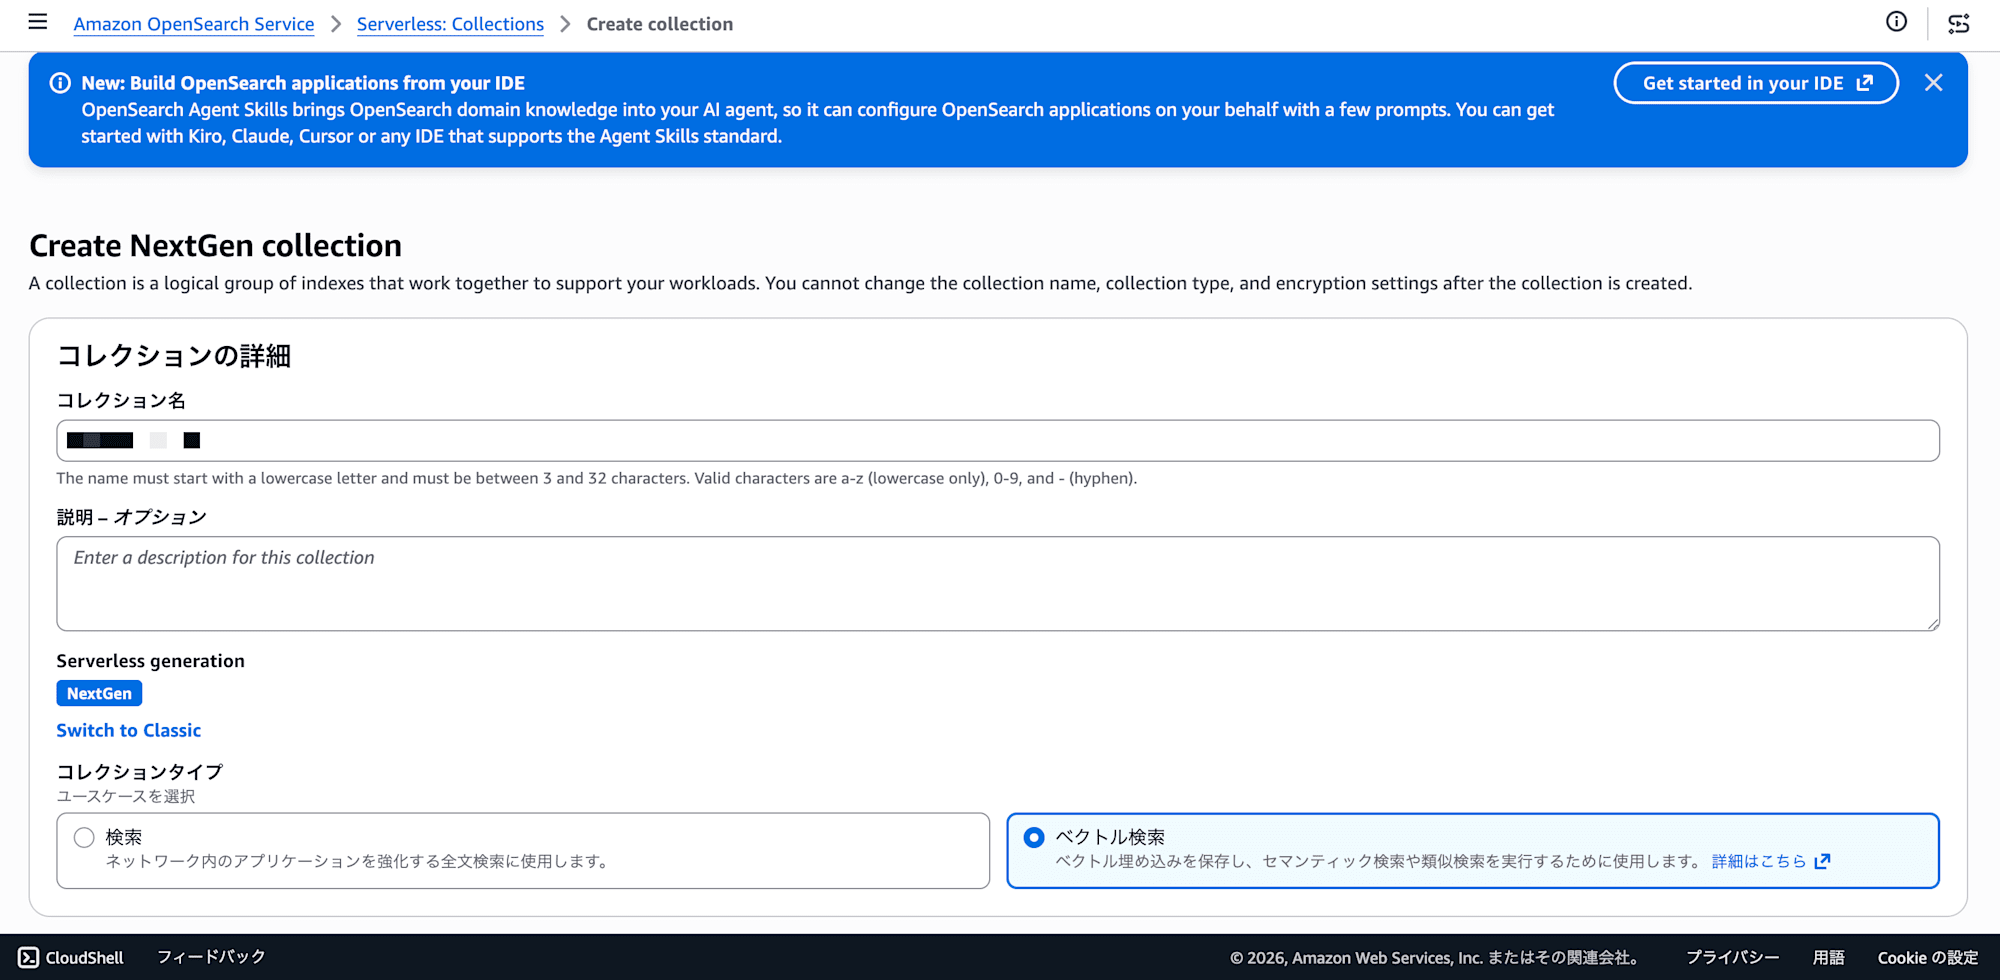
Task: Open external link icon on IDE button
Action: [x=1865, y=83]
